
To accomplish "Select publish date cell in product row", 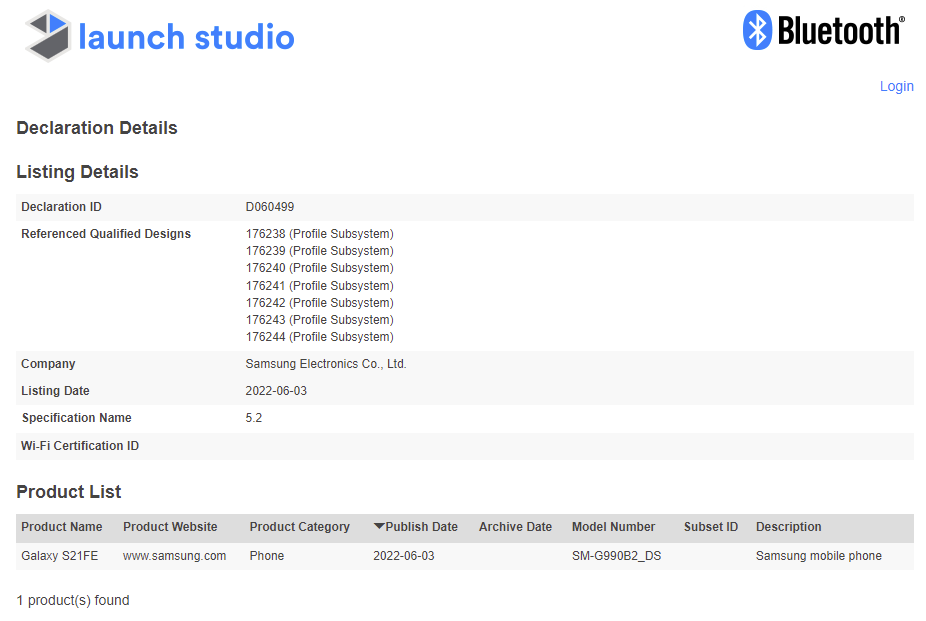I will 403,555.
